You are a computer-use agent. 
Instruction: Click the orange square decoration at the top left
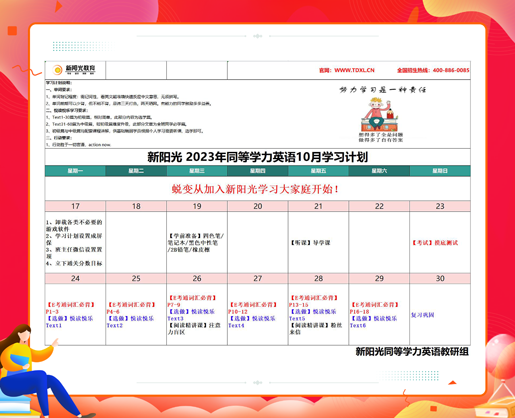12,31
